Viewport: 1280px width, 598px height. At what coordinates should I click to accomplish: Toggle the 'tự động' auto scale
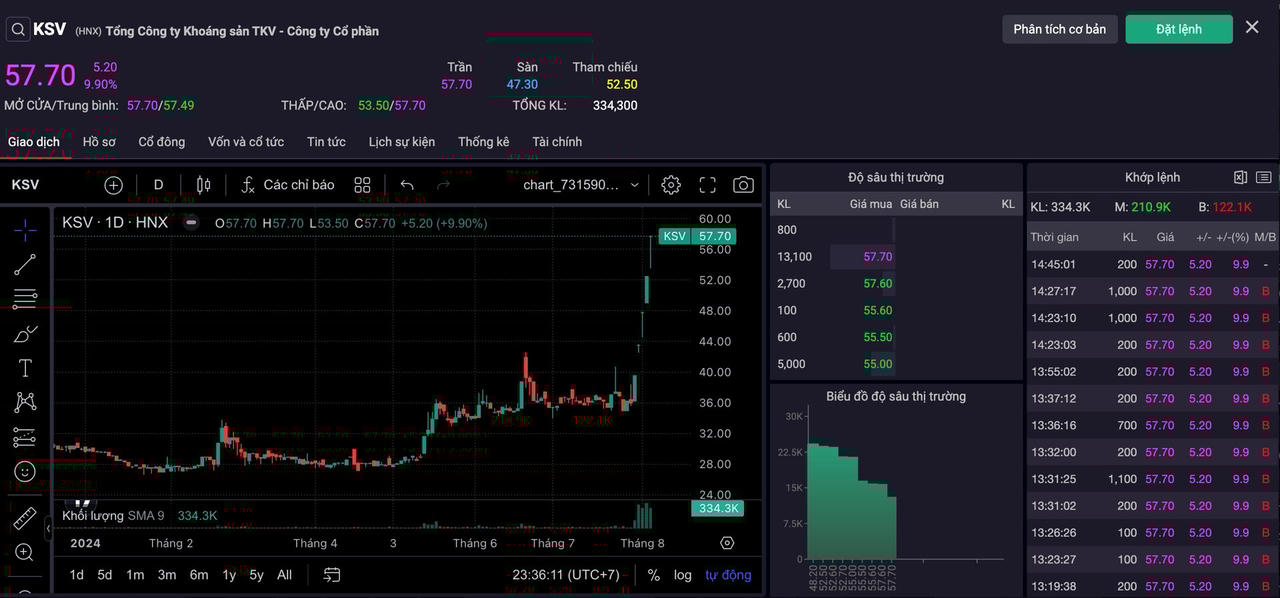[728, 575]
